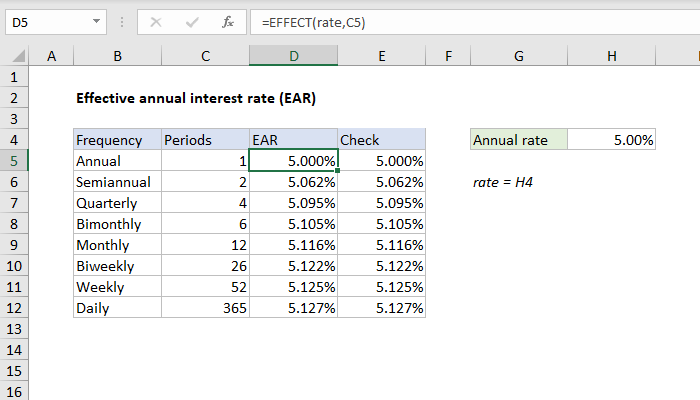Click the 'Periods' header cell
This screenshot has height=400, width=700.
pos(205,140)
